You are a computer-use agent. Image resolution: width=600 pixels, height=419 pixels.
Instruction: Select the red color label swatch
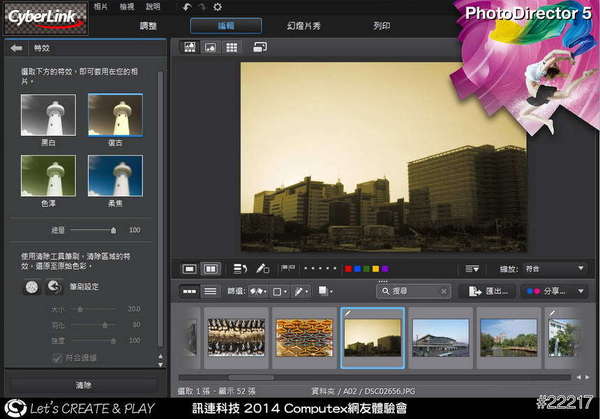coord(347,269)
